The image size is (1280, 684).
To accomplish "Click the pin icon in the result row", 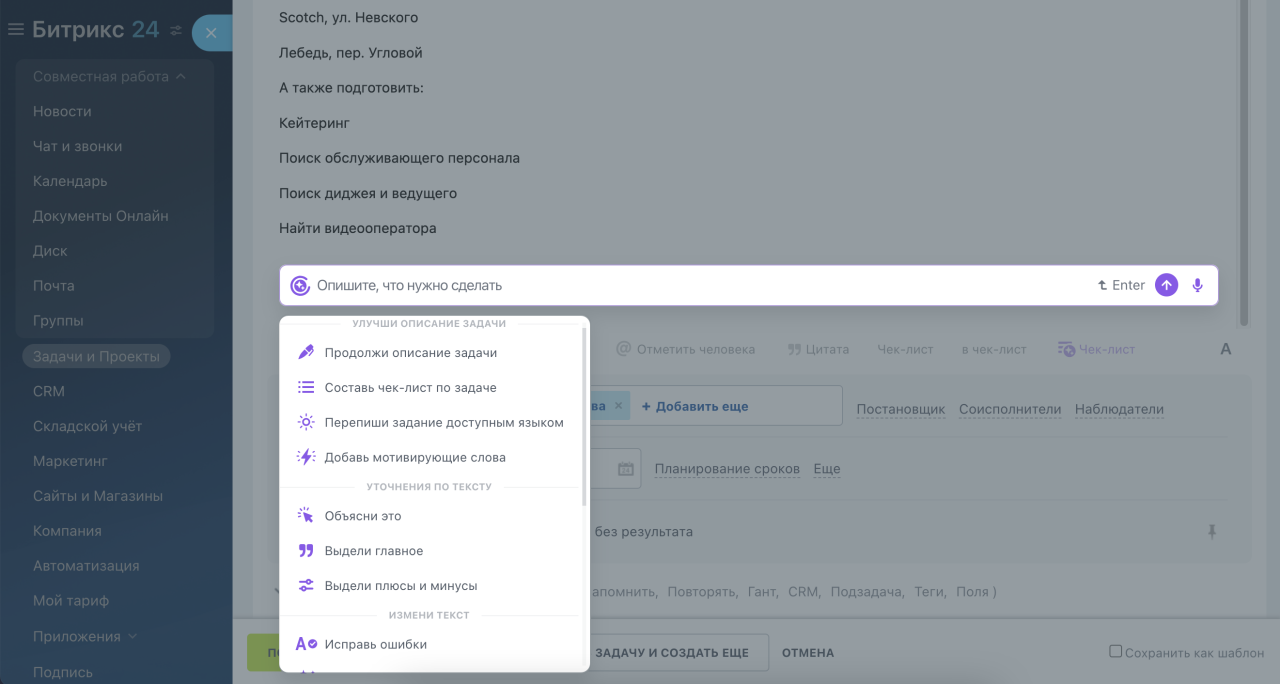I will 1212,532.
